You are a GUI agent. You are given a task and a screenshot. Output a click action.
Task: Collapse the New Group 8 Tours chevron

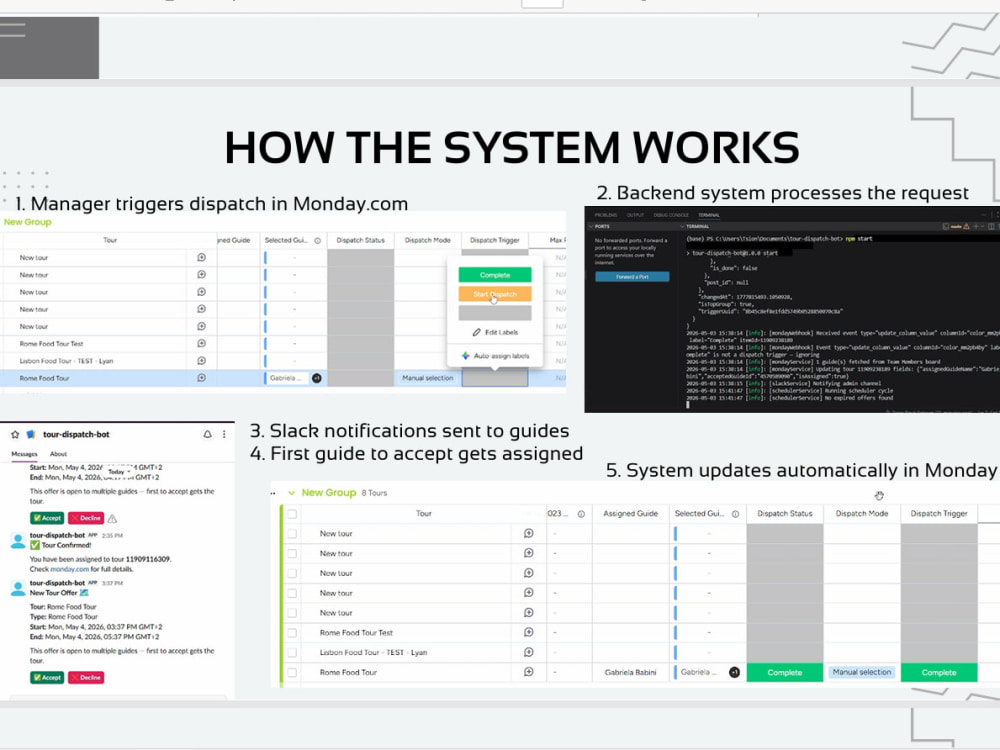291,493
